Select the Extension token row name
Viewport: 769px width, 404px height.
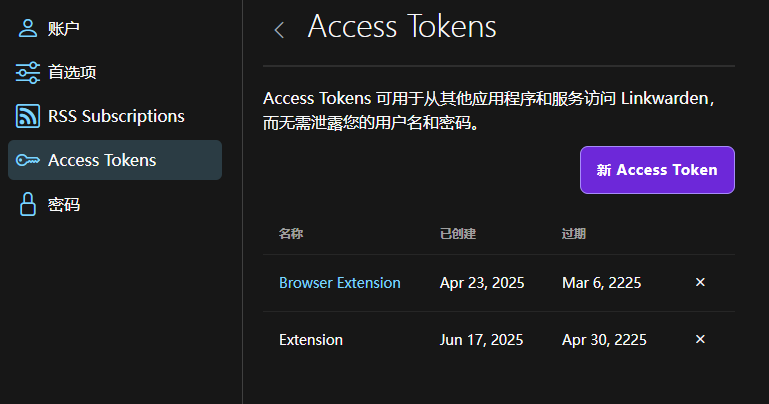[x=311, y=340]
